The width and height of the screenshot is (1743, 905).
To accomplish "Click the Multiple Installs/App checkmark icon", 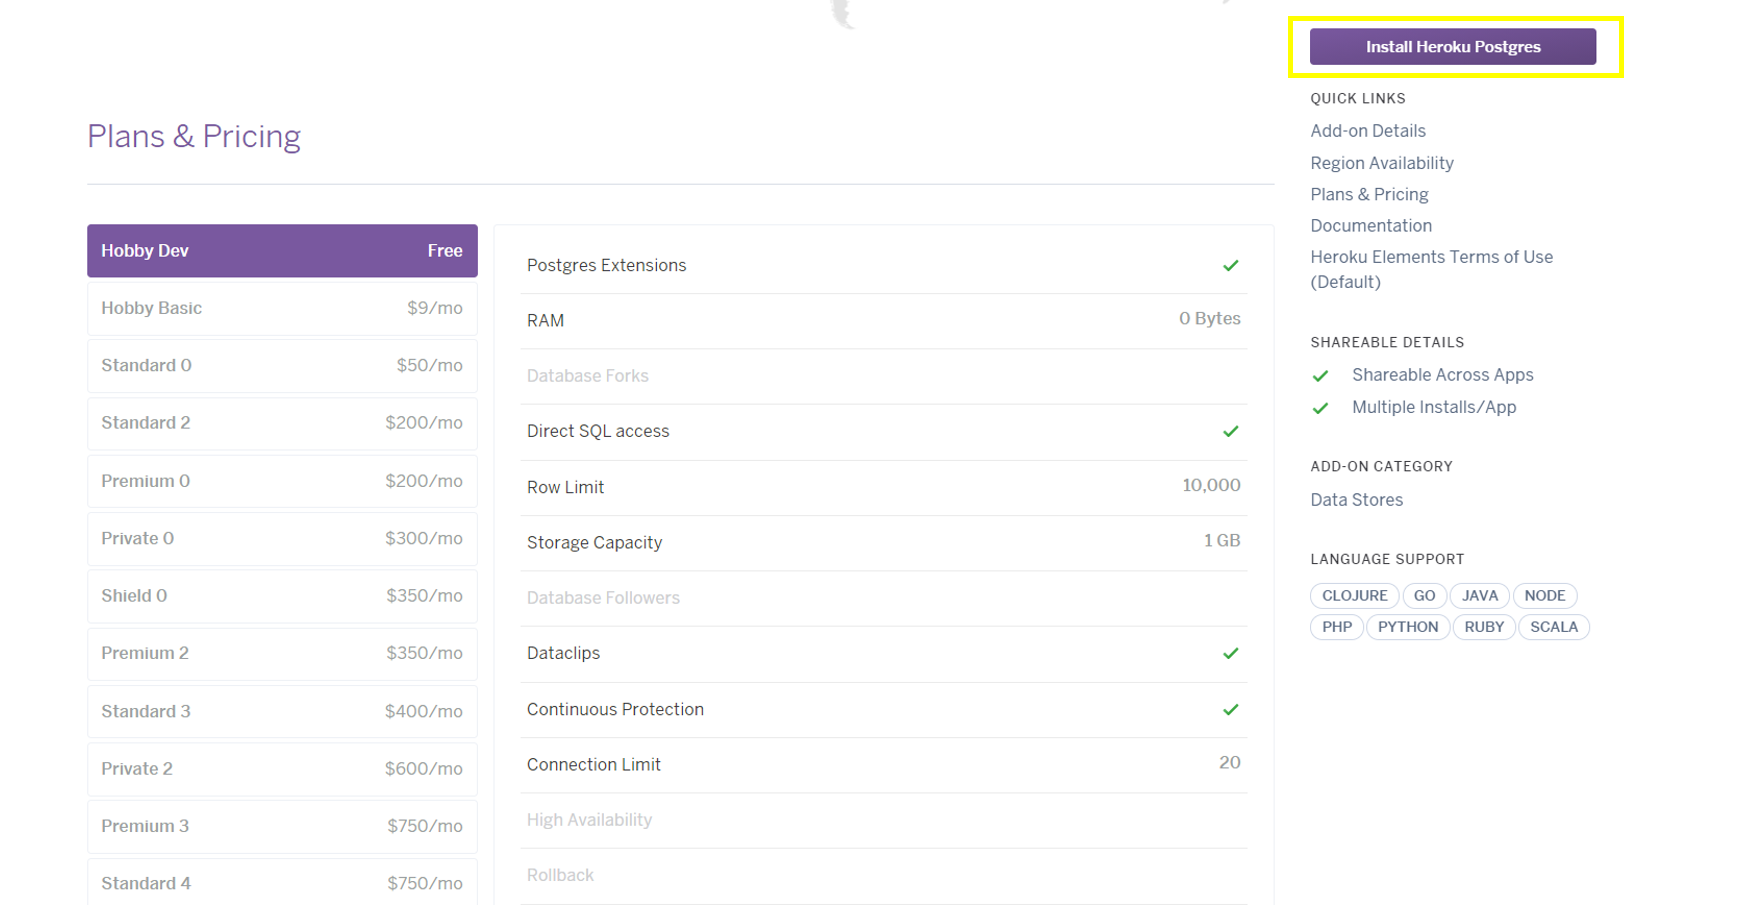I will (x=1320, y=408).
